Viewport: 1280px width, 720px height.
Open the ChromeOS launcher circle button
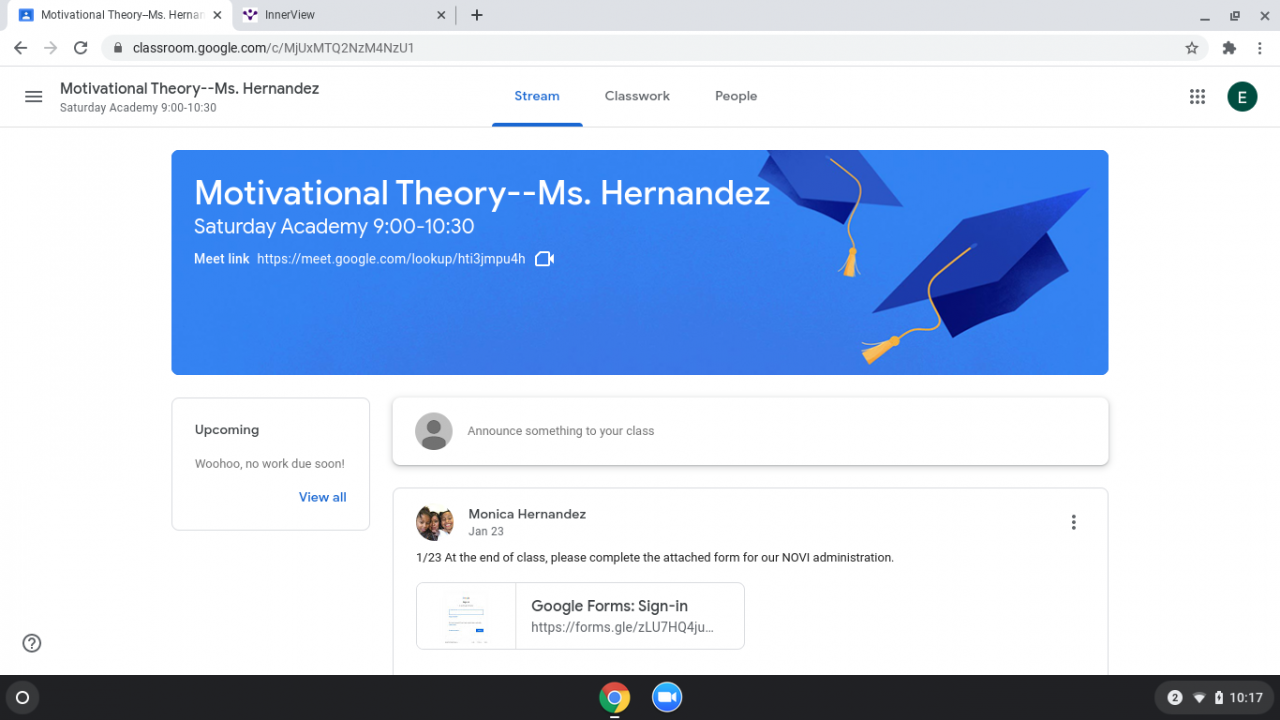tap(23, 698)
